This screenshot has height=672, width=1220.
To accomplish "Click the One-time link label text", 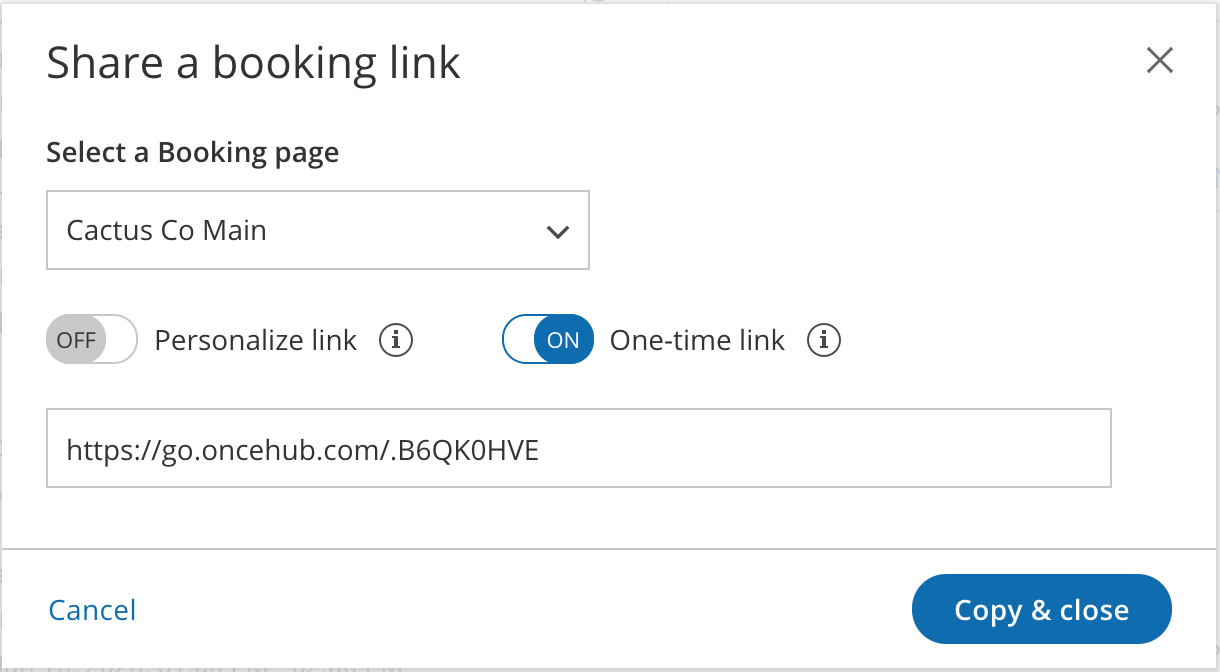I will [x=697, y=340].
